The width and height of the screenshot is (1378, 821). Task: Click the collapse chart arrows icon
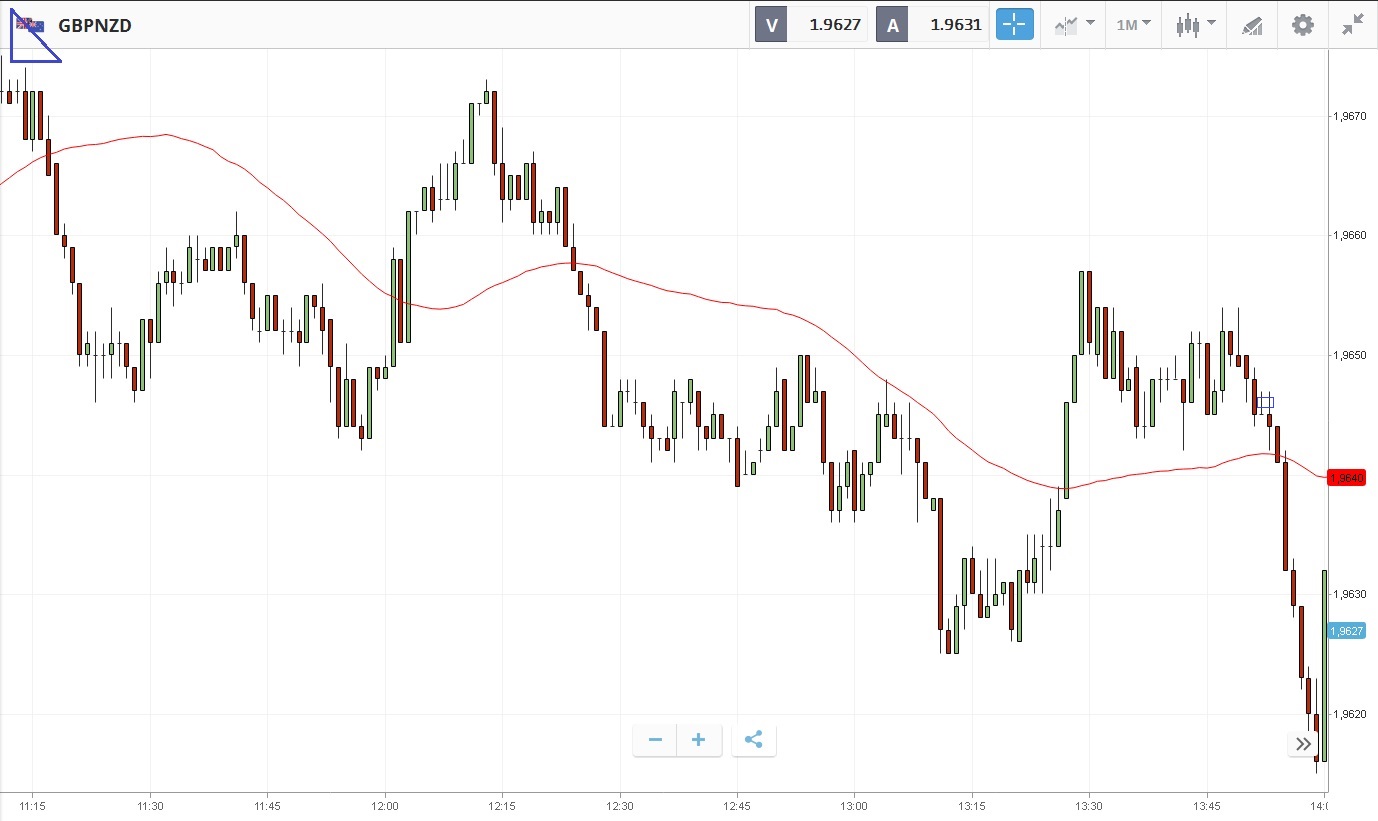(x=1352, y=25)
